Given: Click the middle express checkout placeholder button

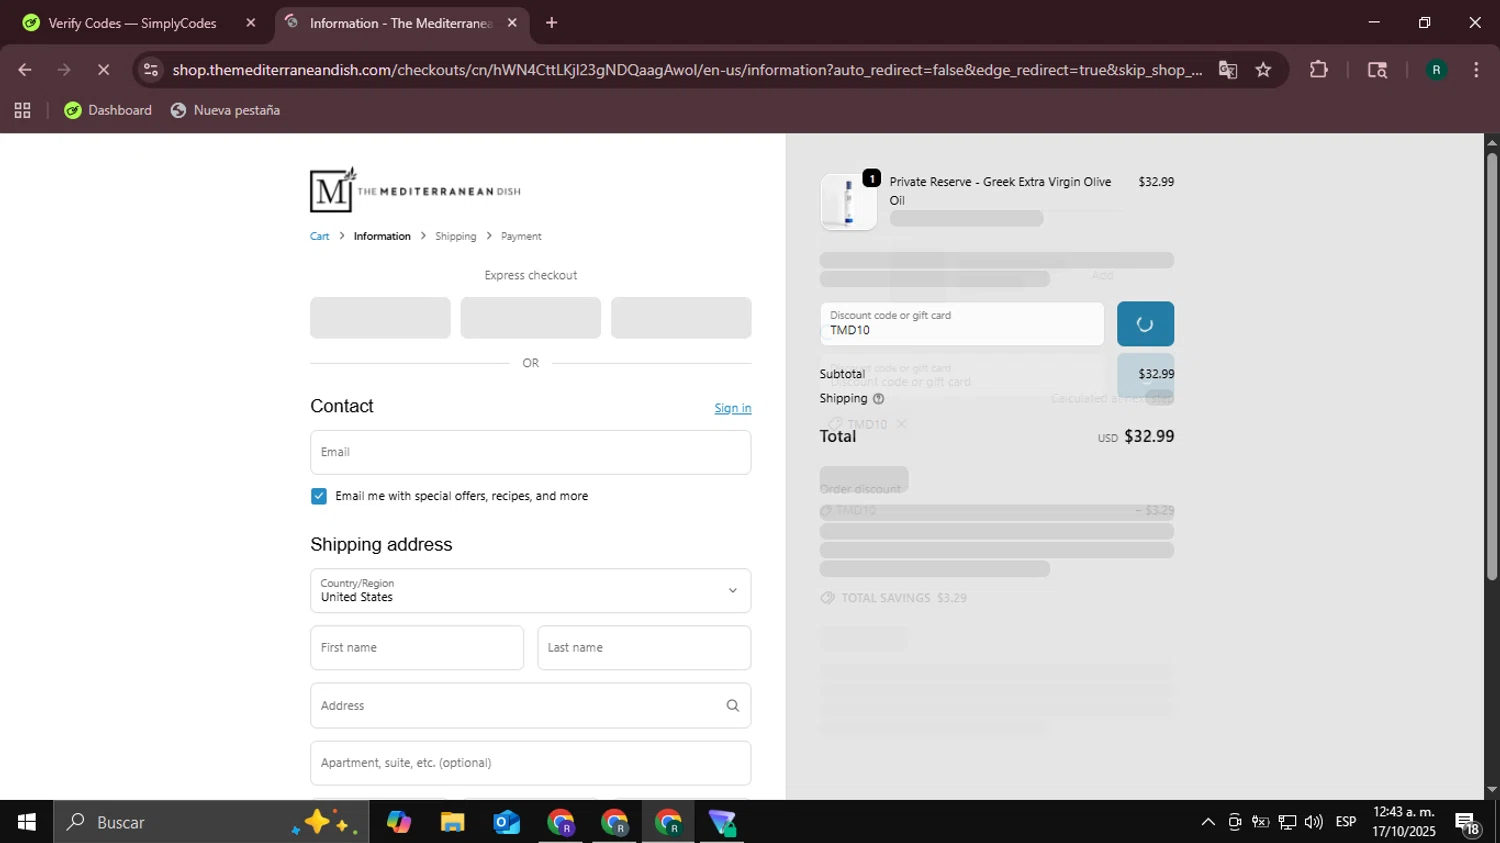Looking at the screenshot, I should pyautogui.click(x=530, y=318).
